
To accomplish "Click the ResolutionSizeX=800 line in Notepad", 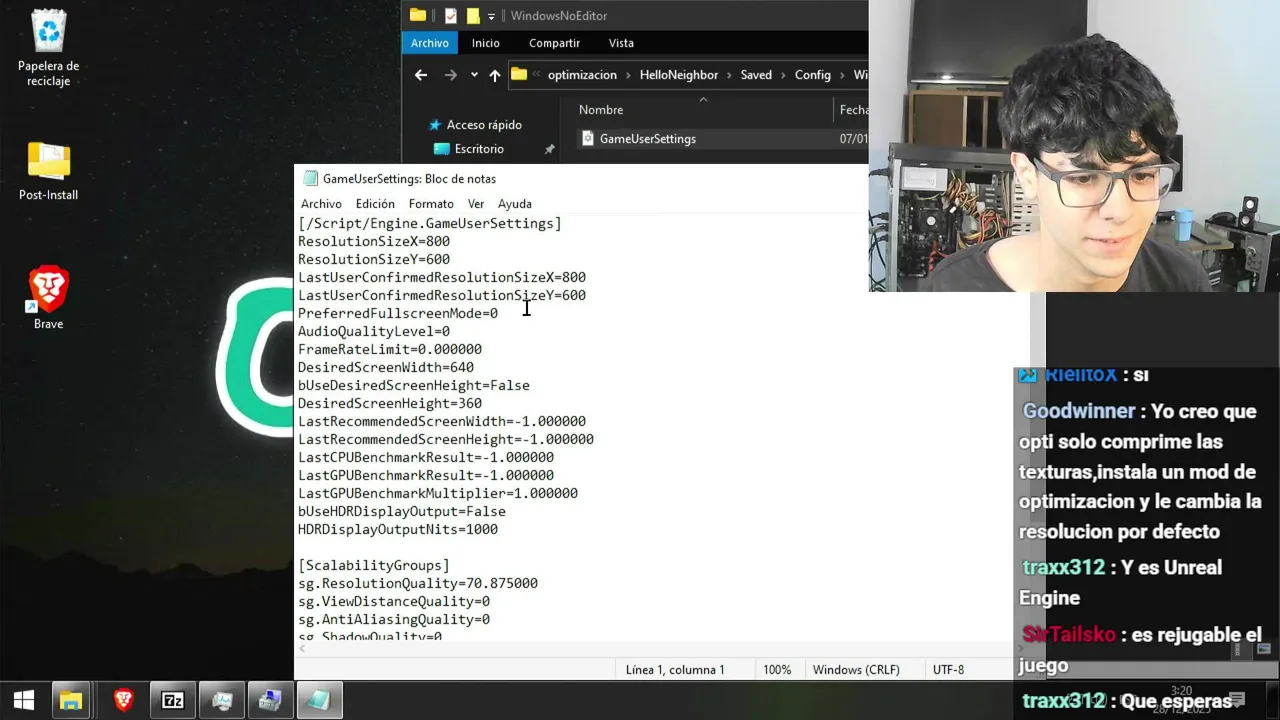I will tap(374, 241).
